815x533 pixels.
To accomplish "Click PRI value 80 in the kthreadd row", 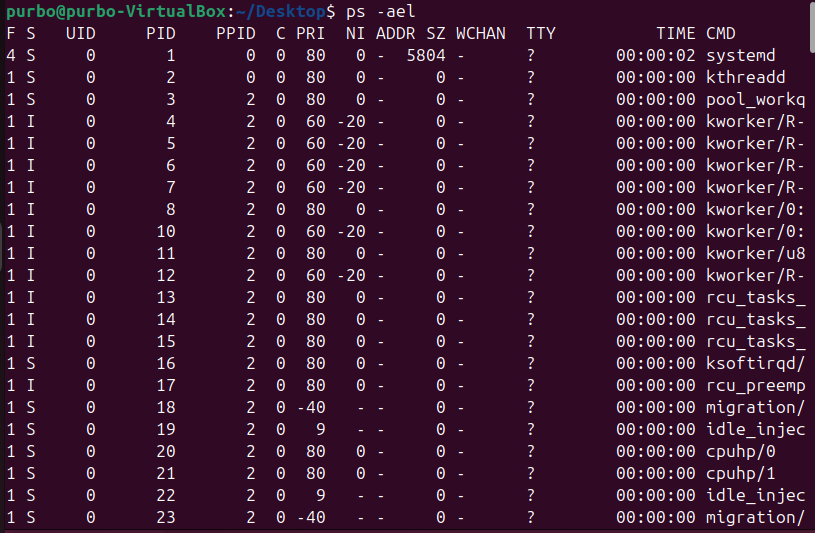I will click(x=316, y=77).
